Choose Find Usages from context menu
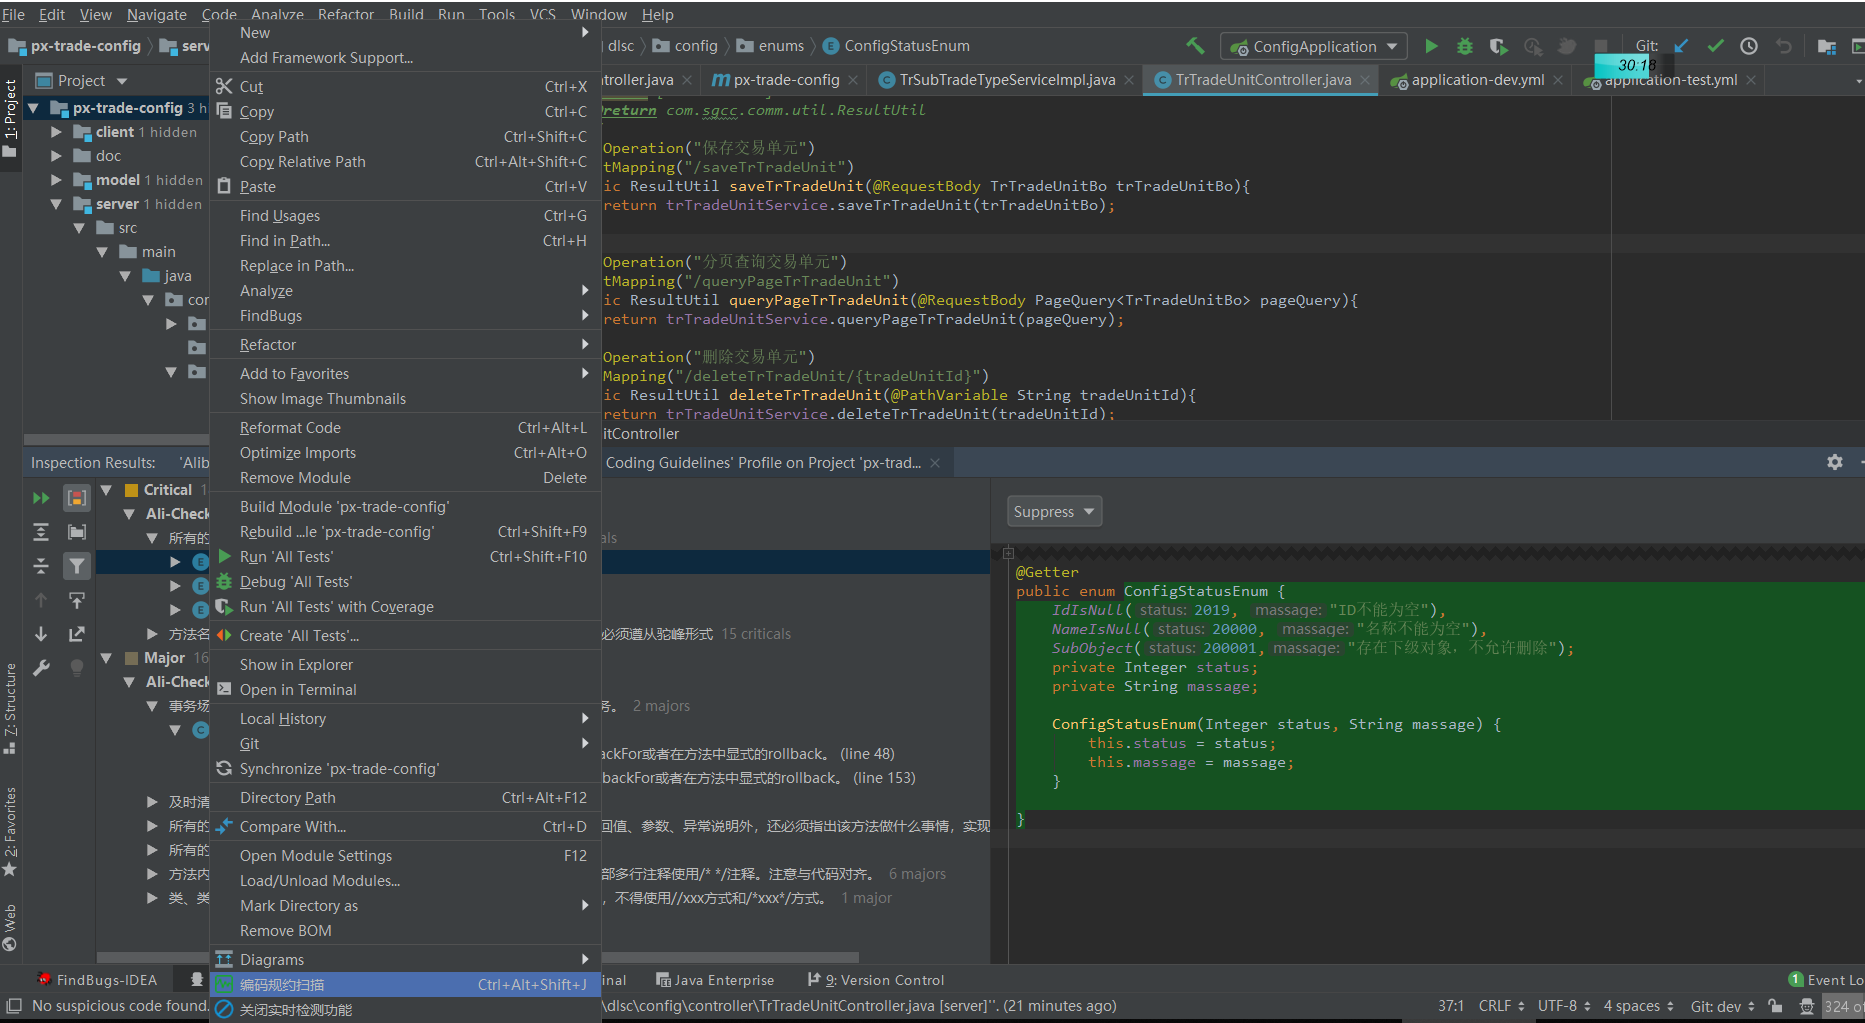This screenshot has width=1865, height=1023. [405, 216]
